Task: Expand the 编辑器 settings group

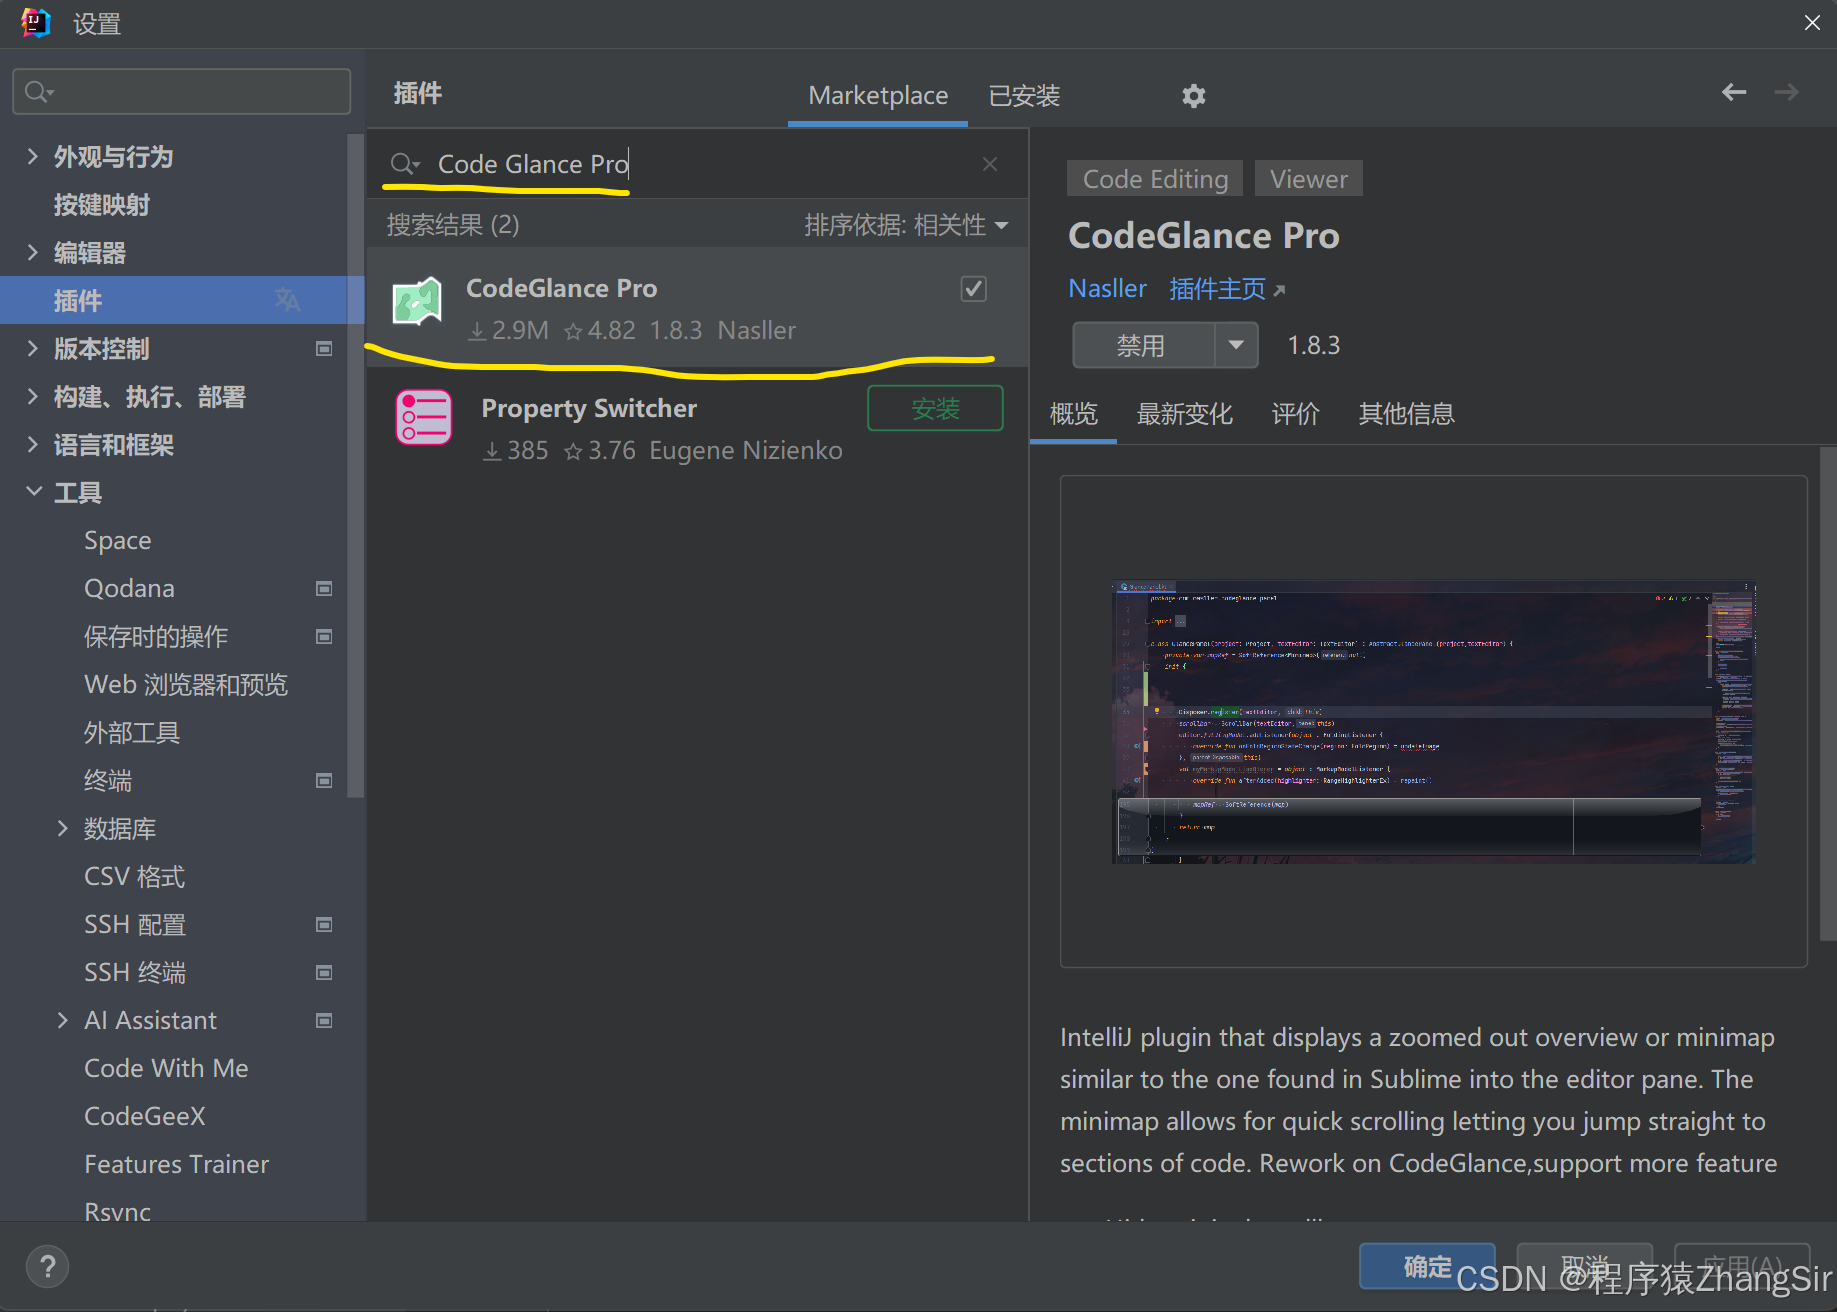Action: pyautogui.click(x=33, y=252)
